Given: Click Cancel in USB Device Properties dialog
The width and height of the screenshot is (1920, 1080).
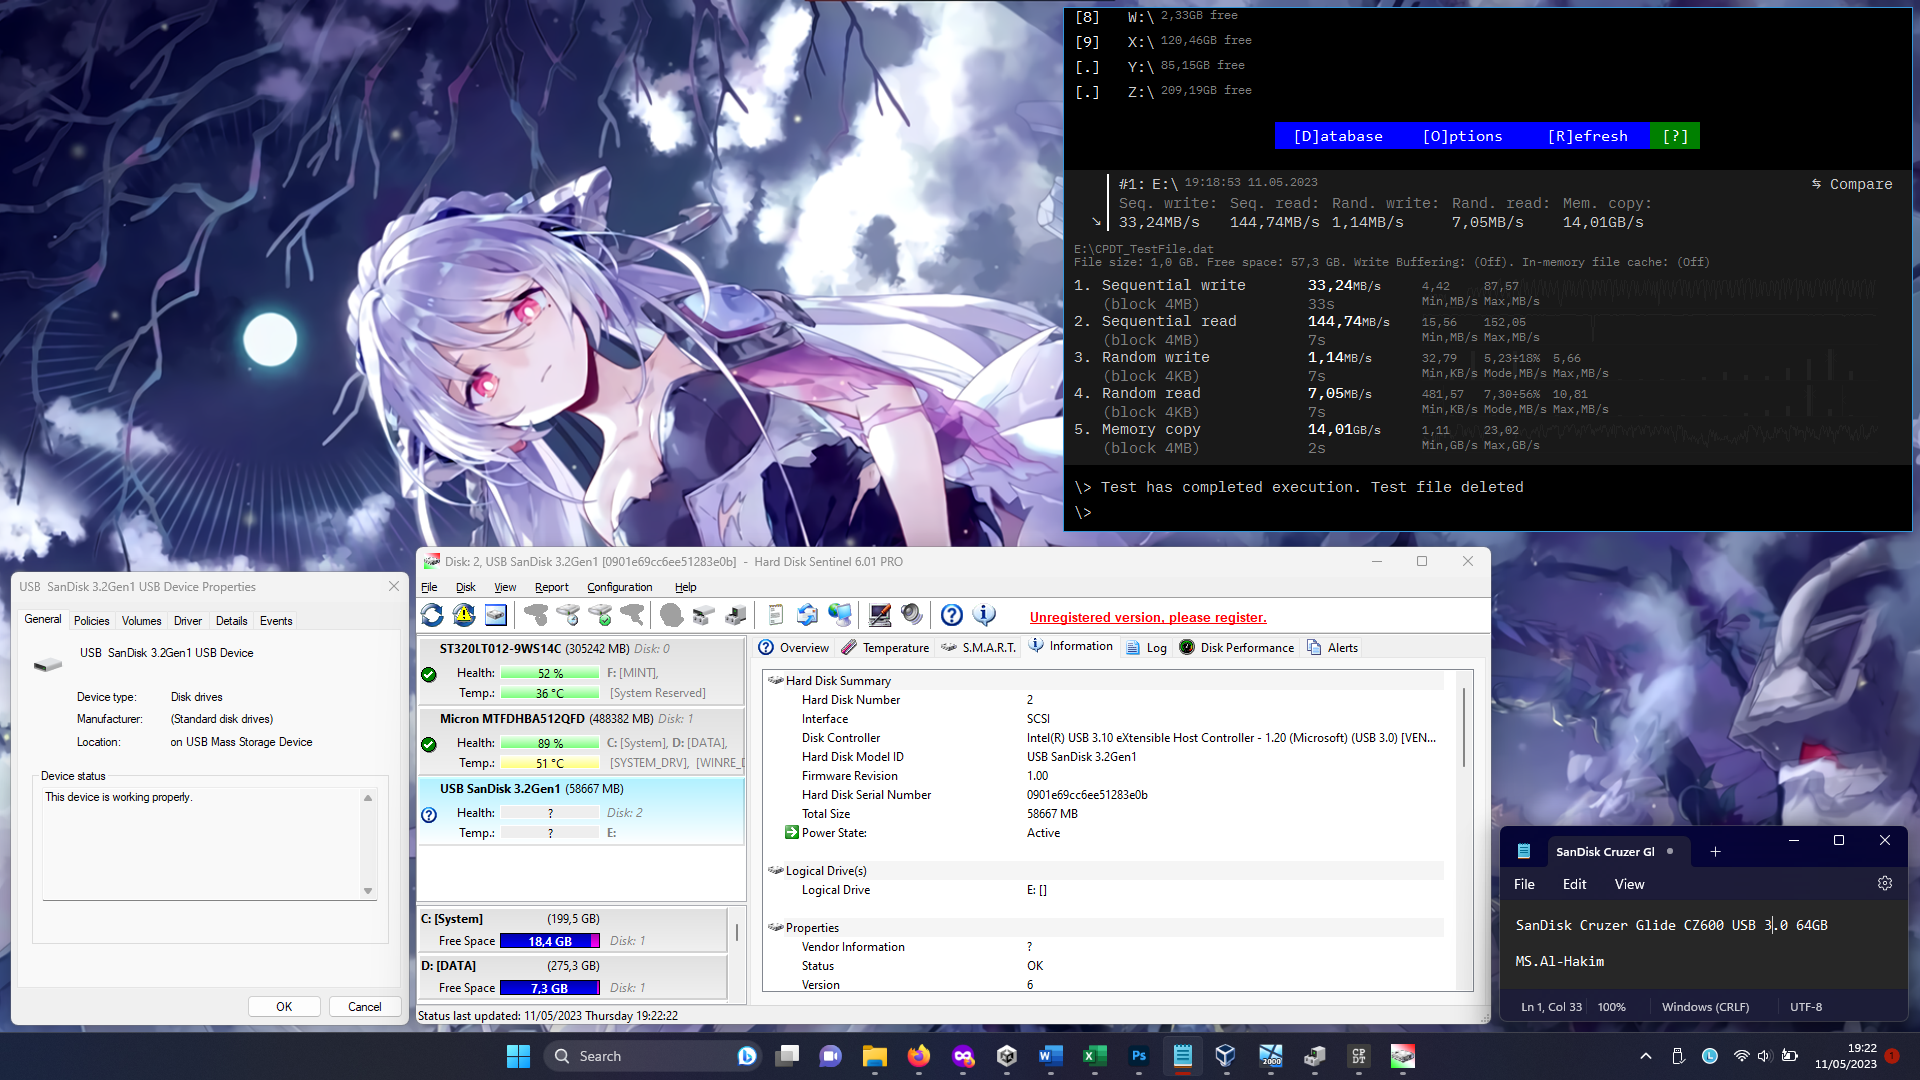Looking at the screenshot, I should pos(364,1007).
